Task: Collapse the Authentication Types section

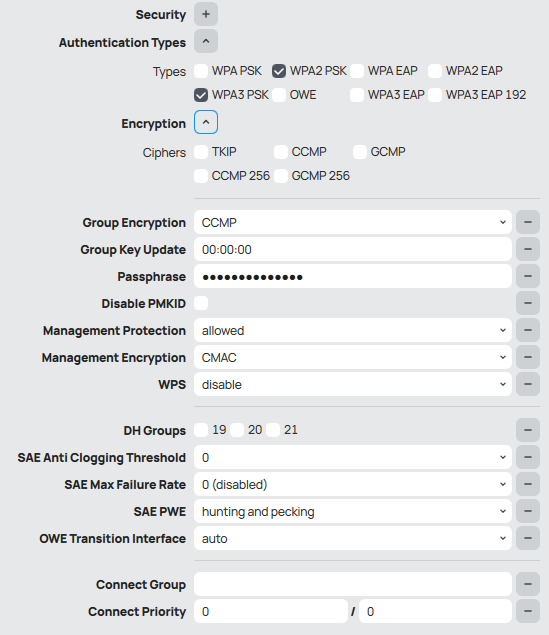Action: pyautogui.click(x=206, y=41)
